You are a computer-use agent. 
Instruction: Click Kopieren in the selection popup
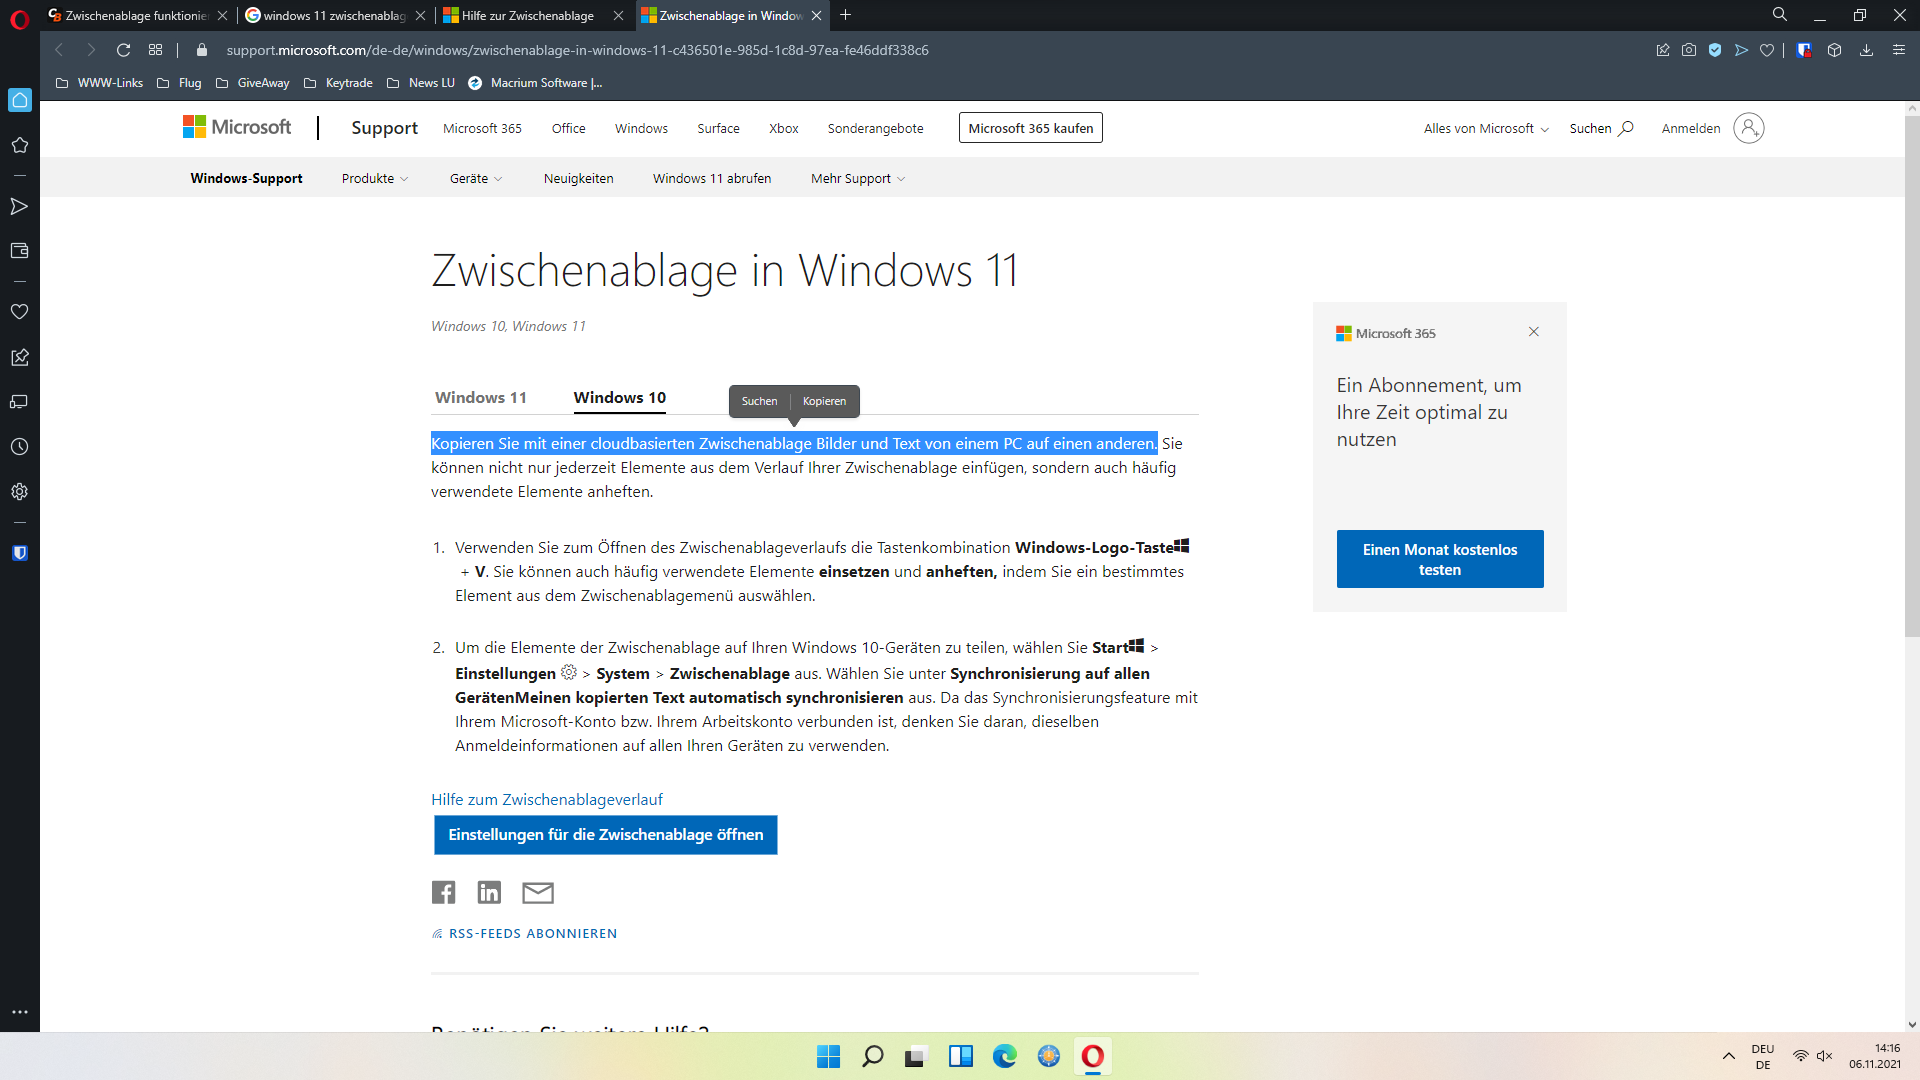824,401
